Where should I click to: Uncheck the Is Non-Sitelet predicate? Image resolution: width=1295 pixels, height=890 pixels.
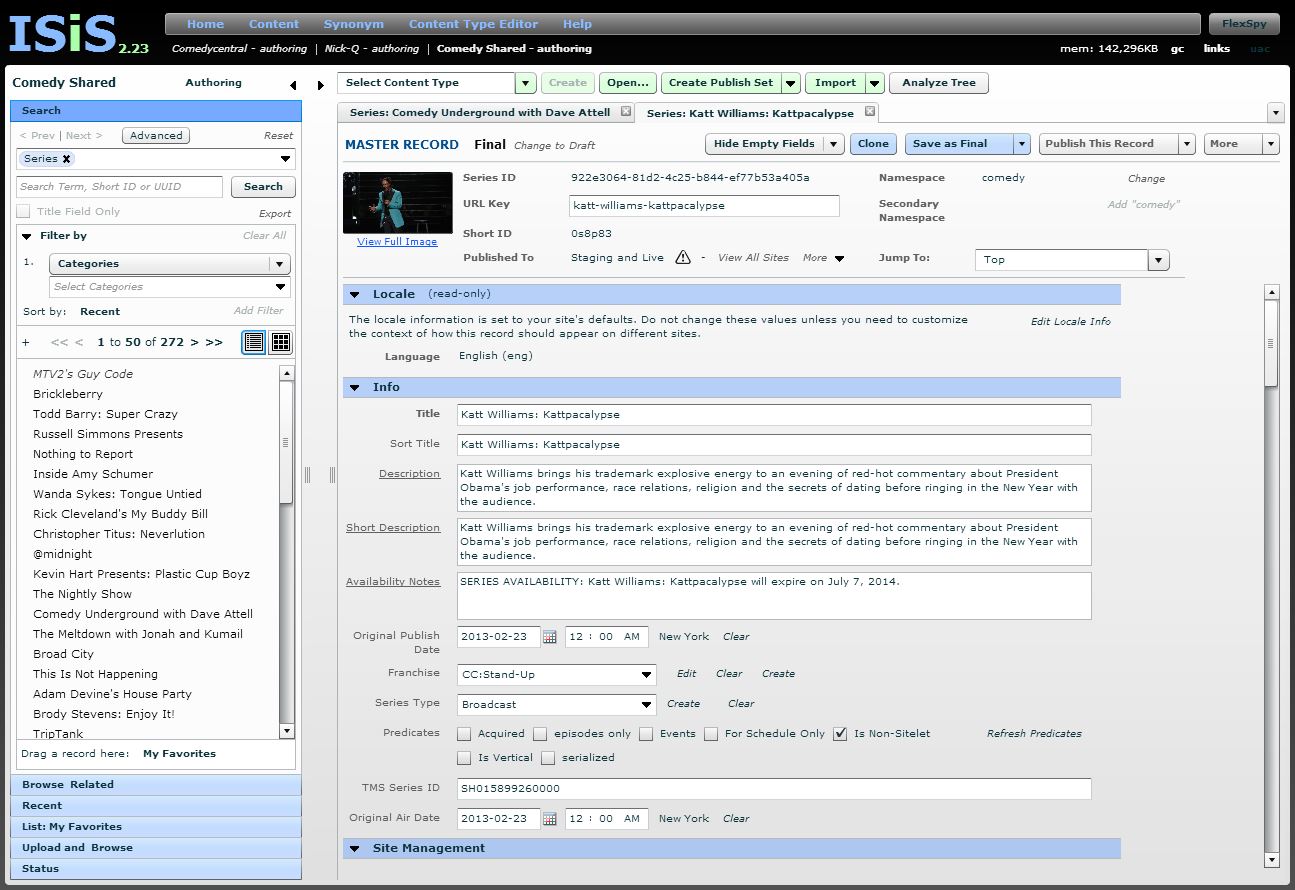tap(840, 734)
